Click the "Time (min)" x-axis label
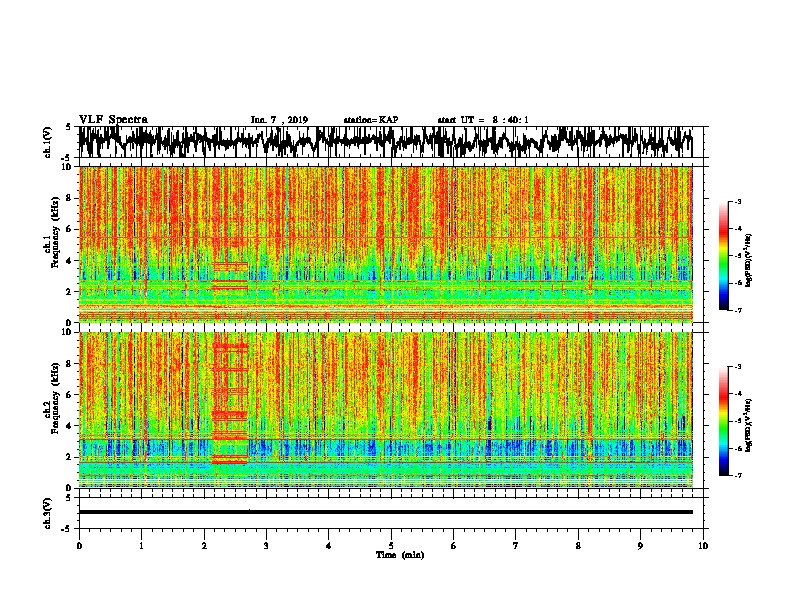 (x=400, y=555)
